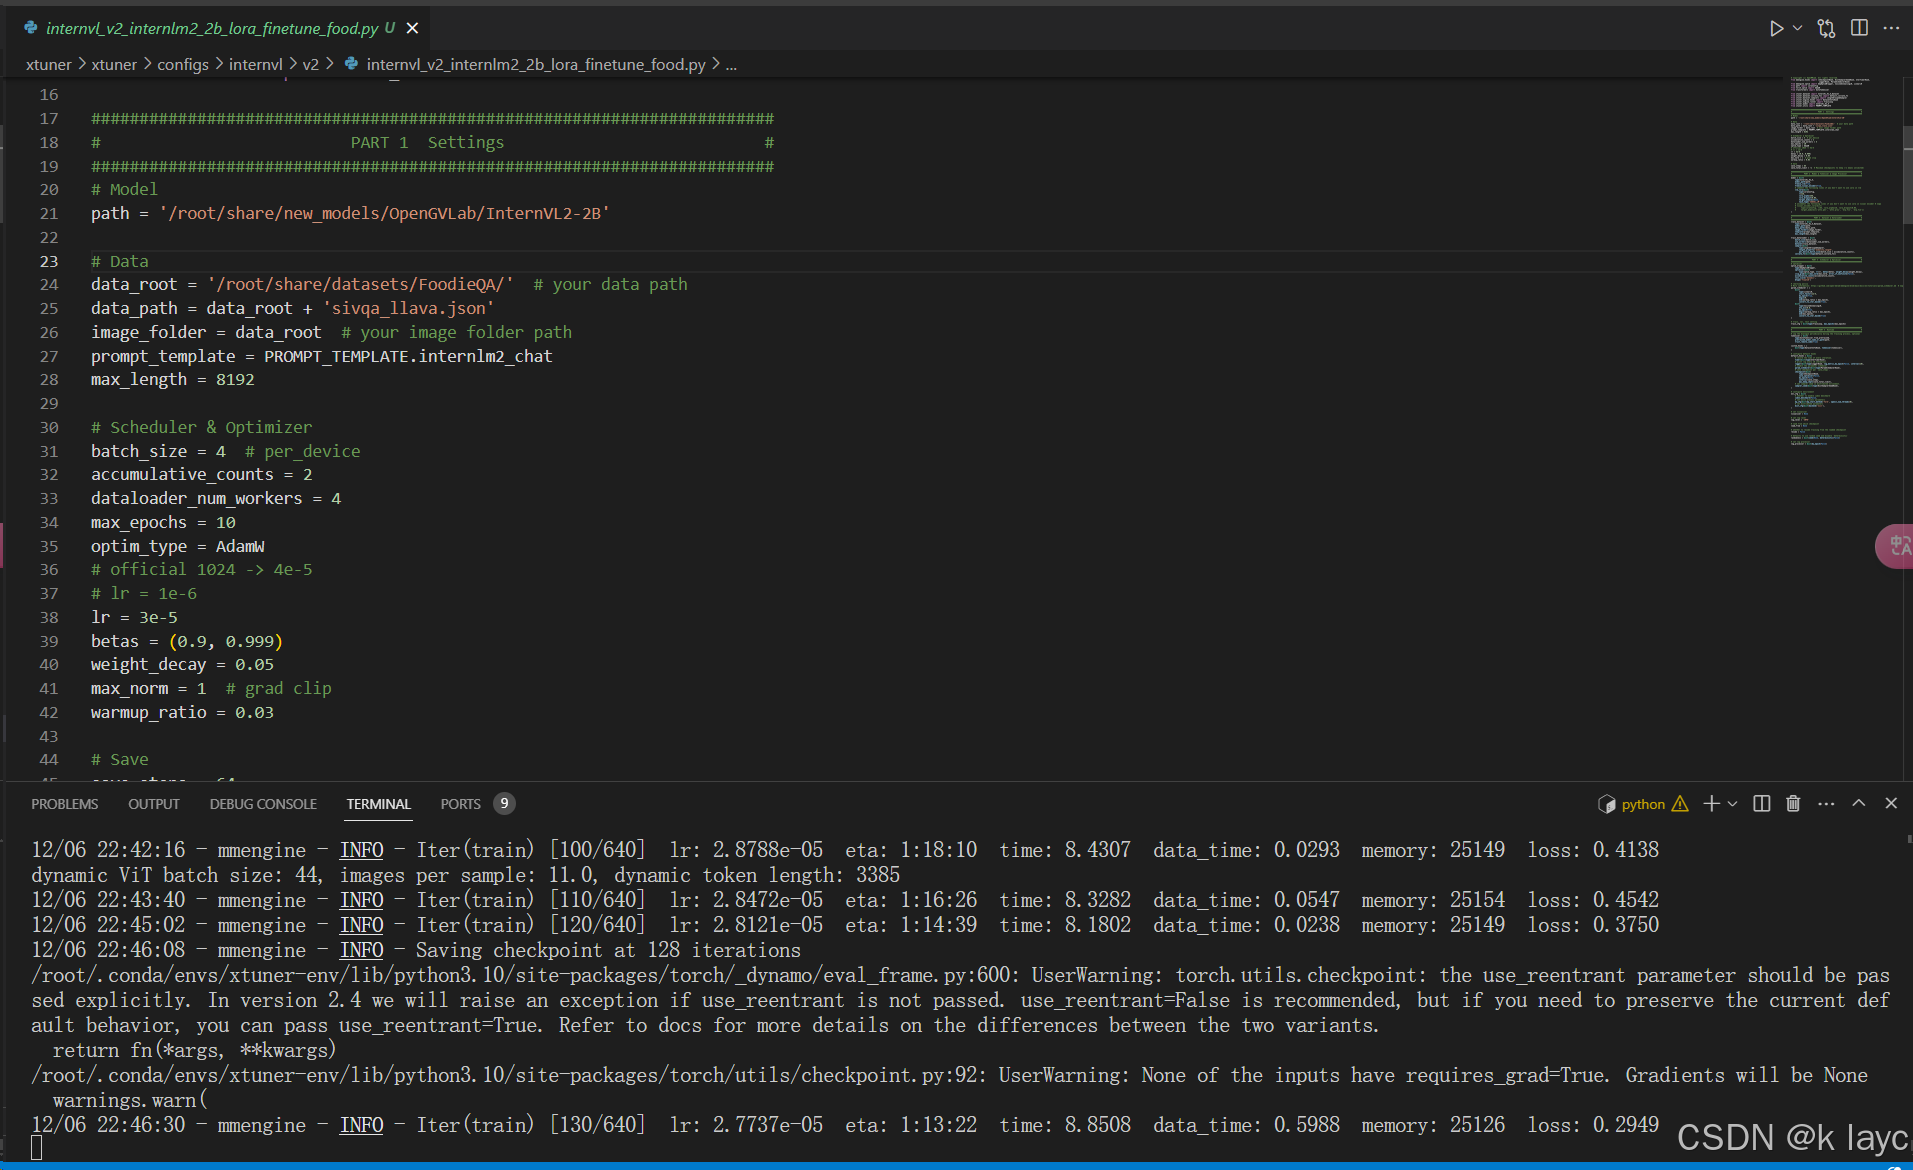Click data_root path string '/root/share/datasets/FoodieQA/'
This screenshot has height=1170, width=1913.
tap(360, 284)
